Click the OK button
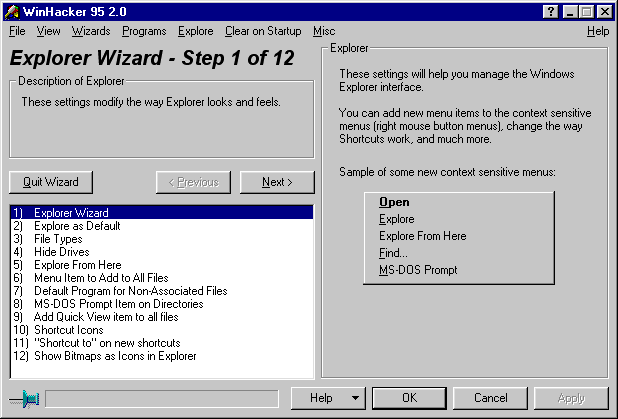This screenshot has width=618, height=419. (410, 398)
